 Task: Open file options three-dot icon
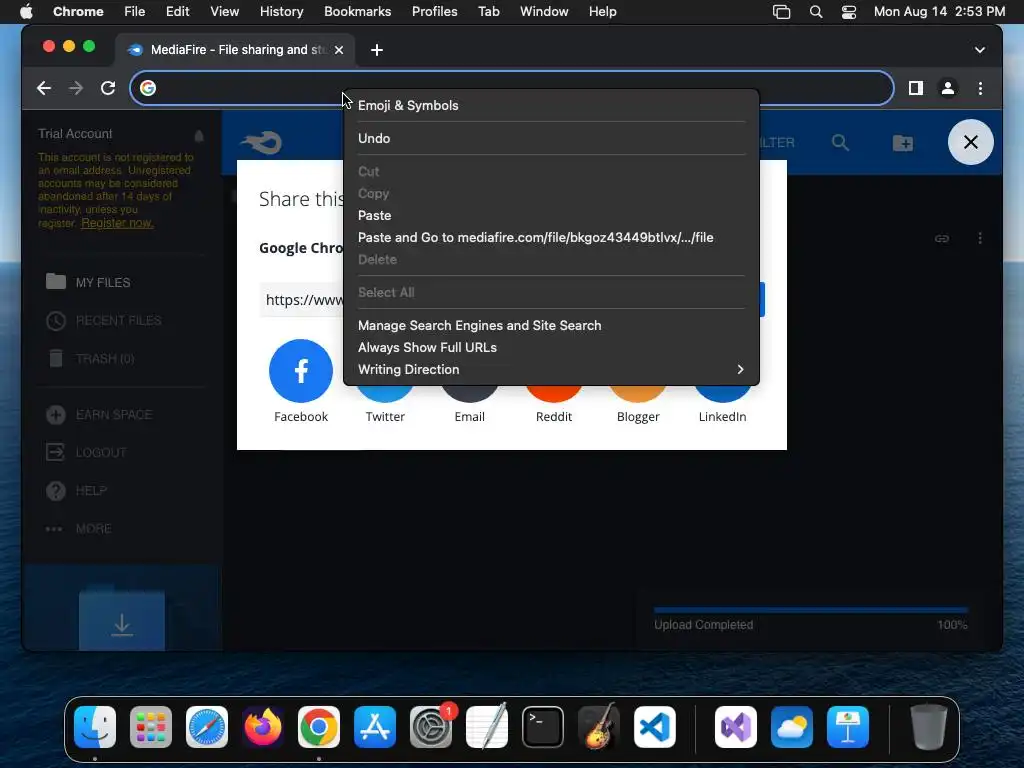pyautogui.click(x=980, y=238)
